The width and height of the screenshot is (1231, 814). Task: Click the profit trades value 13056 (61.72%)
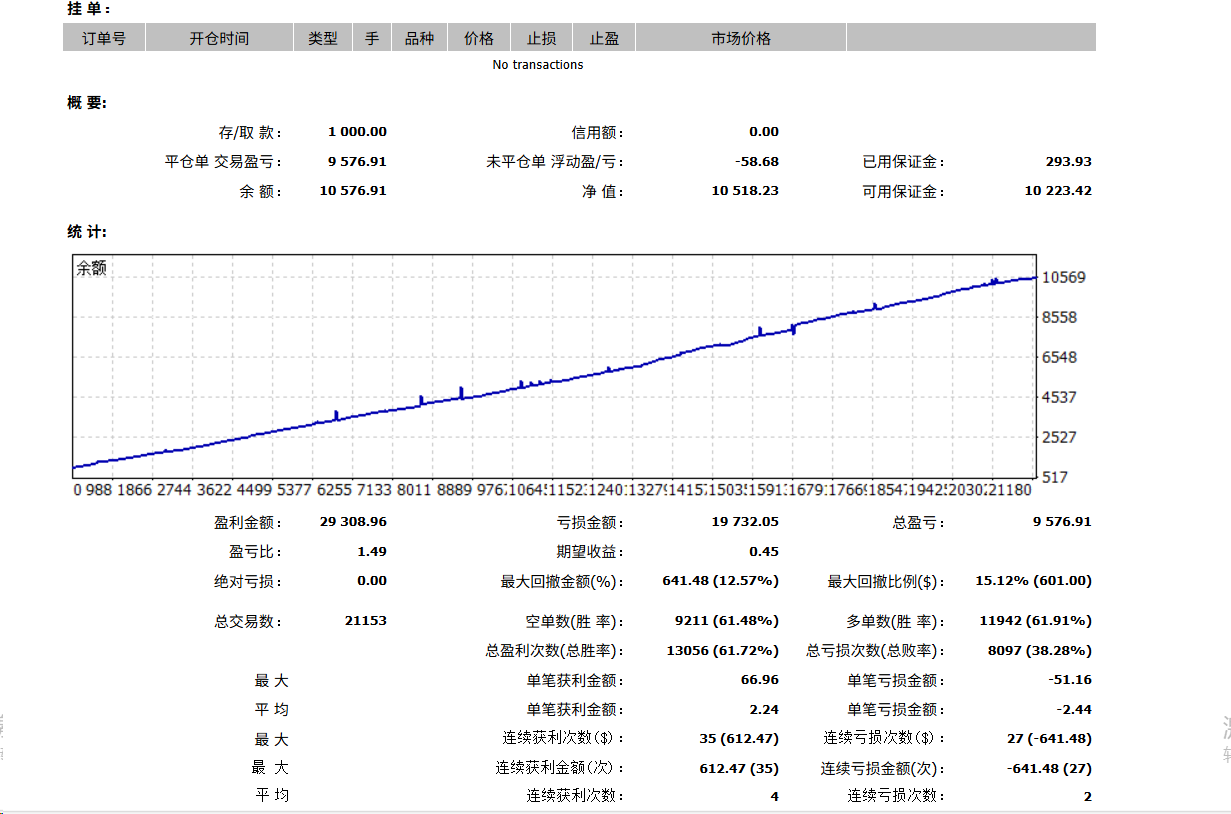722,650
